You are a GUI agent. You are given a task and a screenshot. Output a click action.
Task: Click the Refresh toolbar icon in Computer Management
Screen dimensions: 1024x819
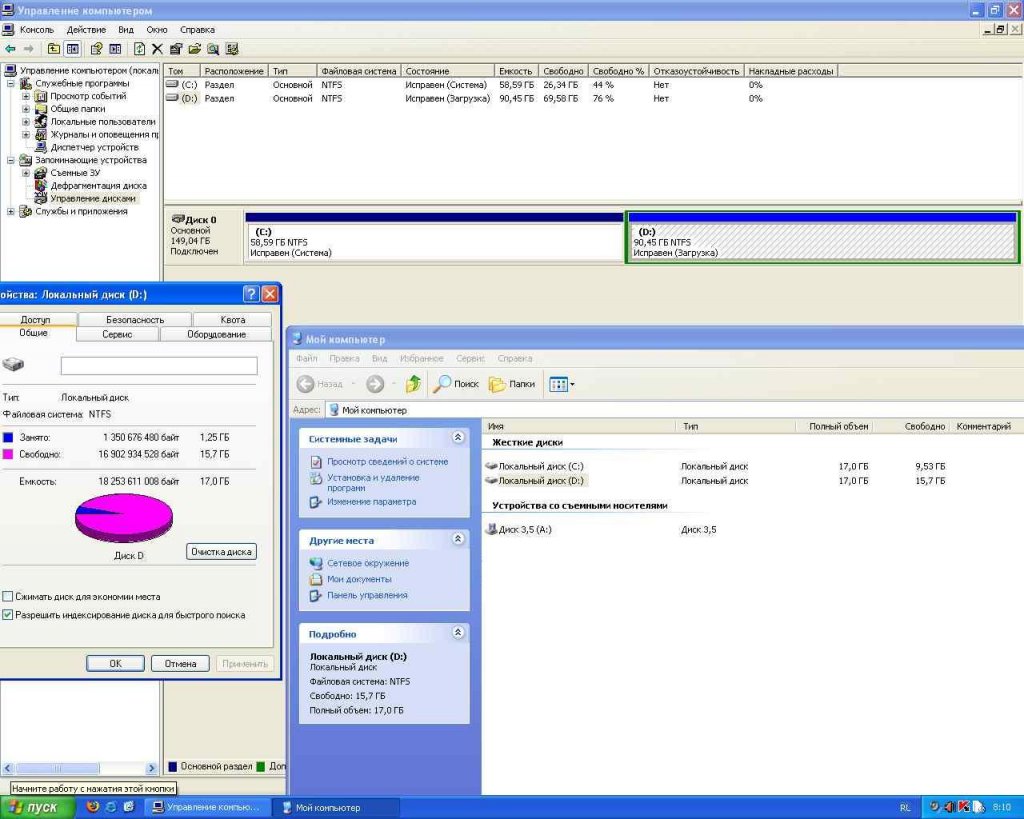139,49
